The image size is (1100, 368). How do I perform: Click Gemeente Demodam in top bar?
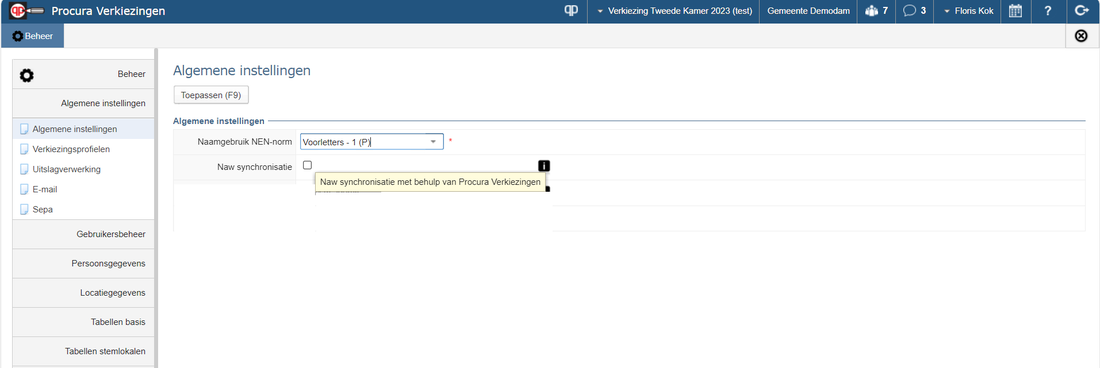808,11
